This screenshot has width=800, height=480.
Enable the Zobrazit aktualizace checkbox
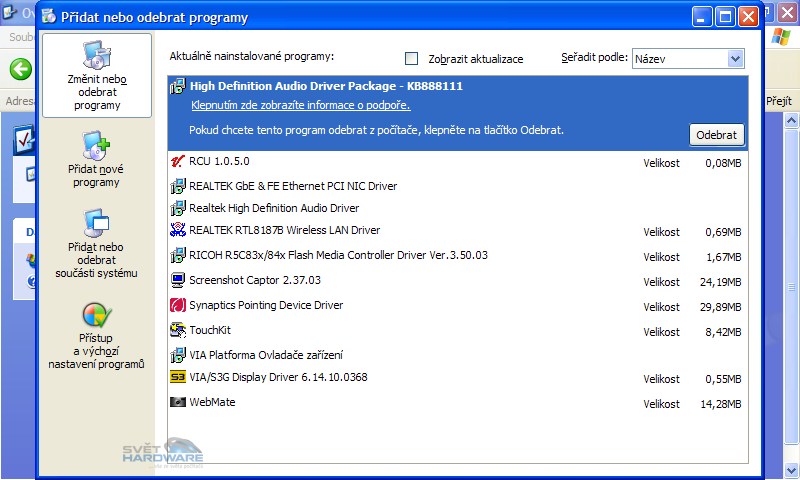click(411, 59)
